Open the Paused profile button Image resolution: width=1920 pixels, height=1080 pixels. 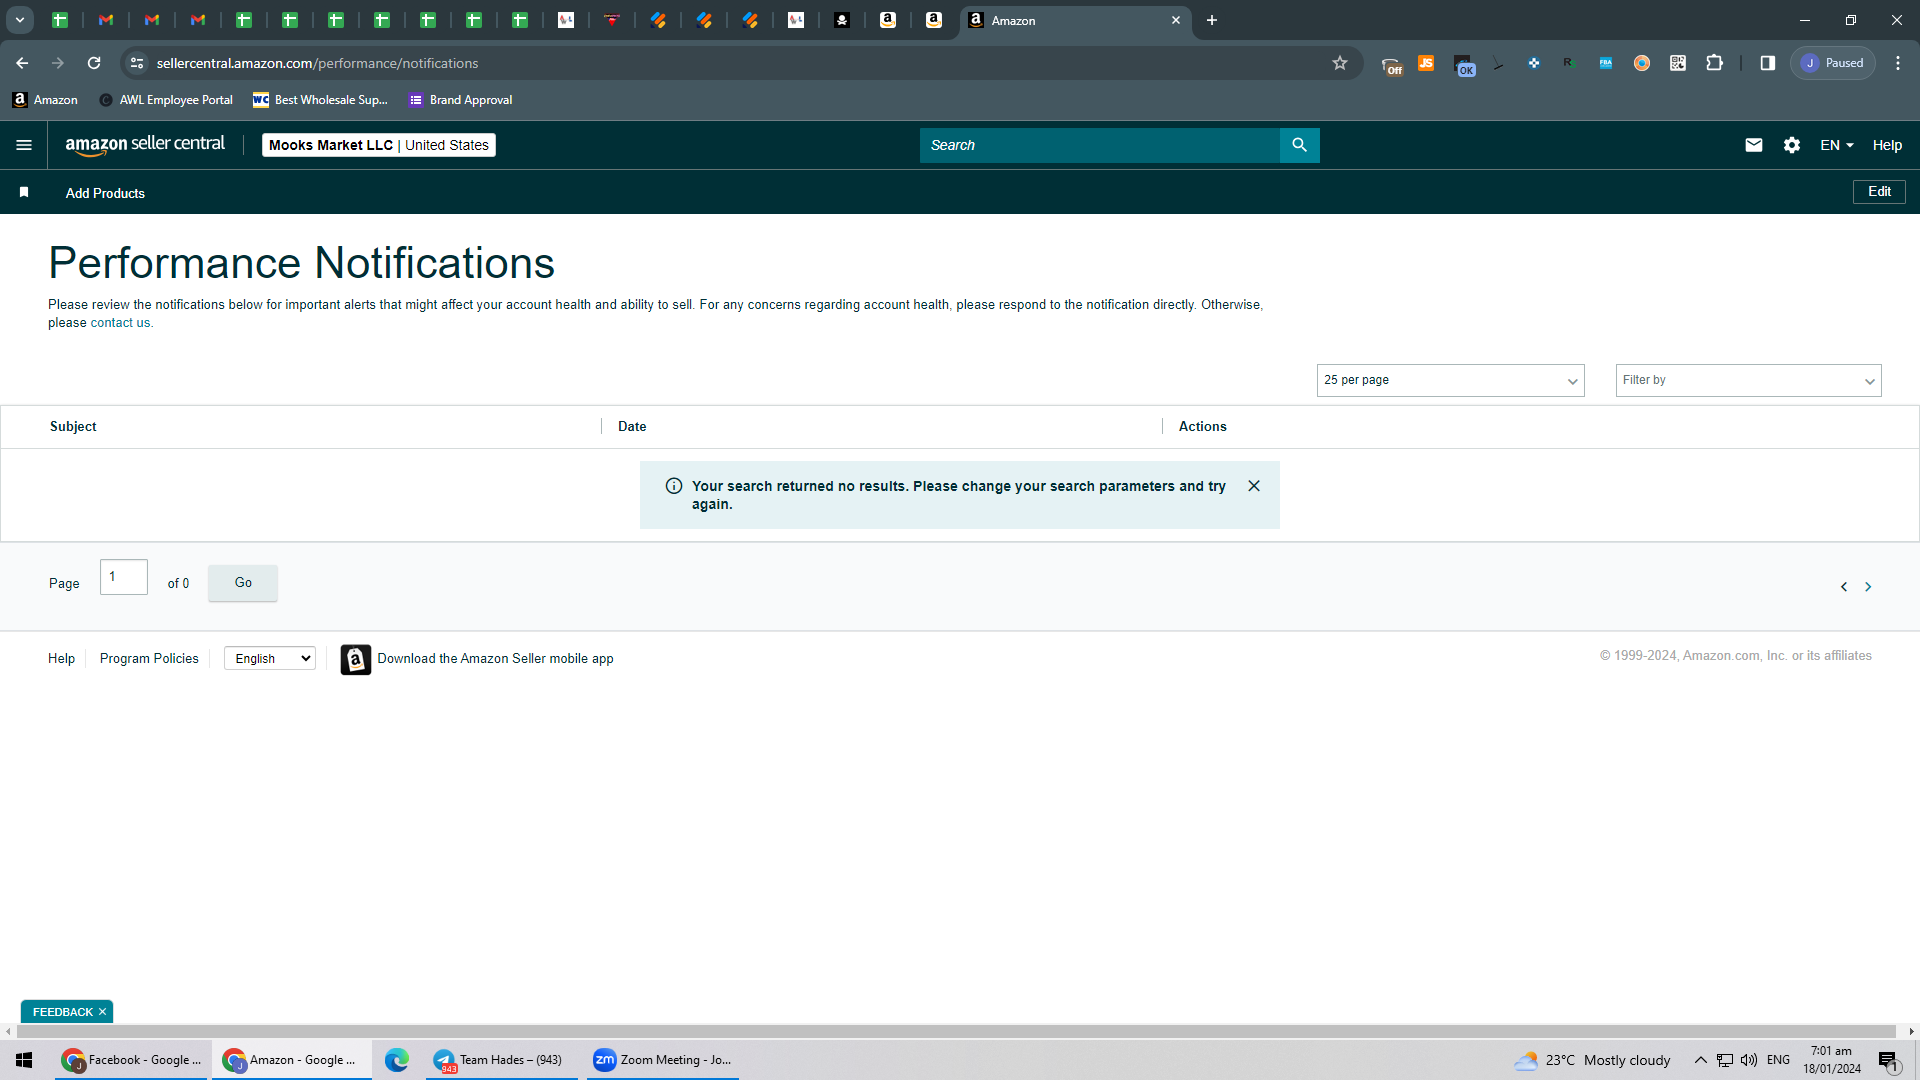pos(1833,63)
